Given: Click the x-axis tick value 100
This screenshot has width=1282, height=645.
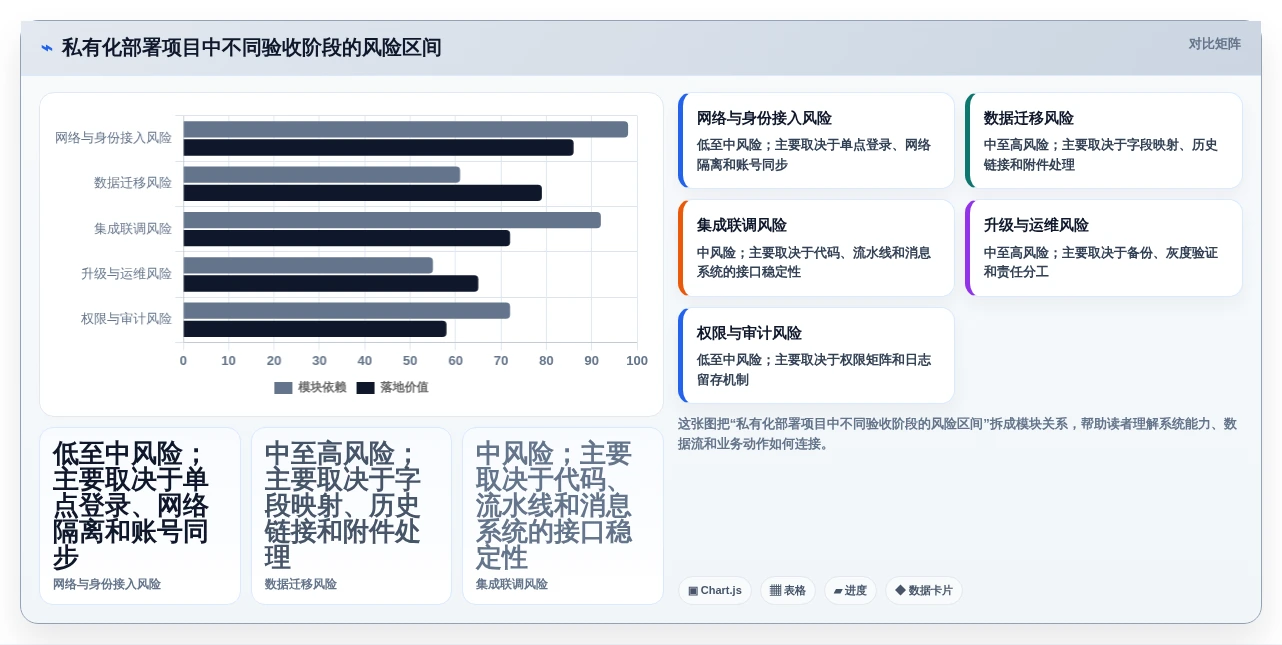Looking at the screenshot, I should 637,361.
